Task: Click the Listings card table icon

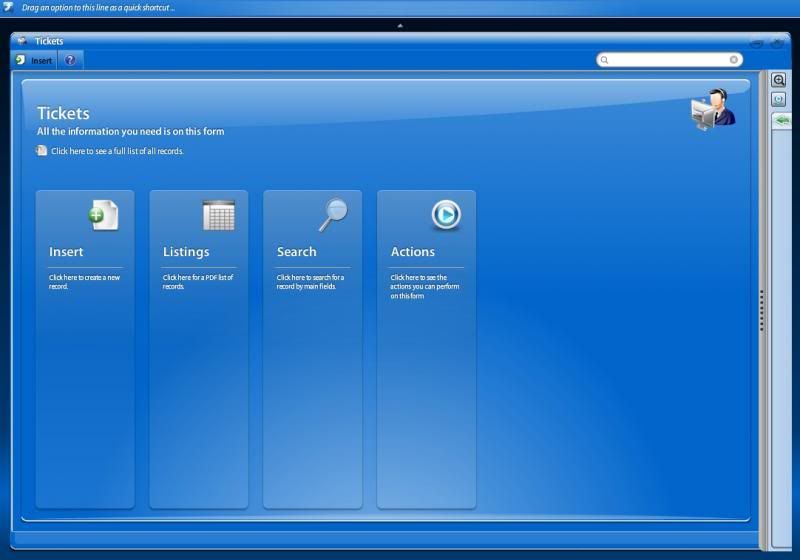Action: pos(219,215)
